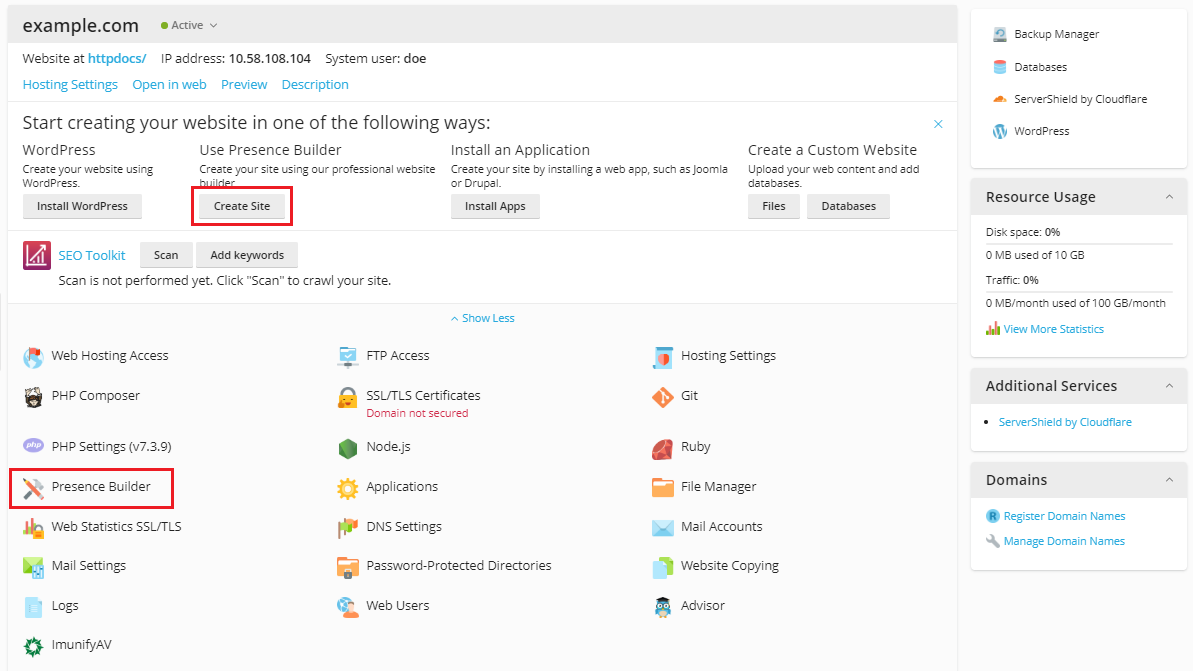Open WordPress icon in sidebar
Viewport: 1193px width, 671px height.
click(x=1000, y=132)
